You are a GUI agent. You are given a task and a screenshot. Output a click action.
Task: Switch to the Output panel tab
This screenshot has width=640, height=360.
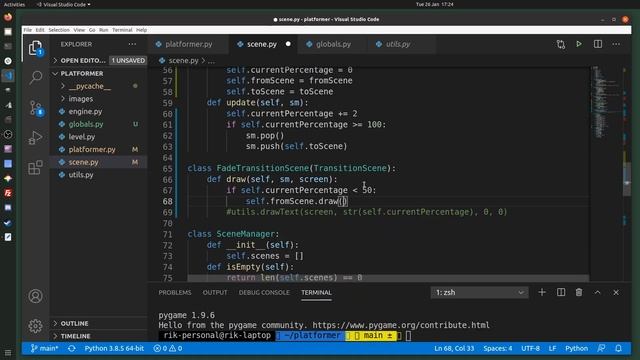pos(215,292)
